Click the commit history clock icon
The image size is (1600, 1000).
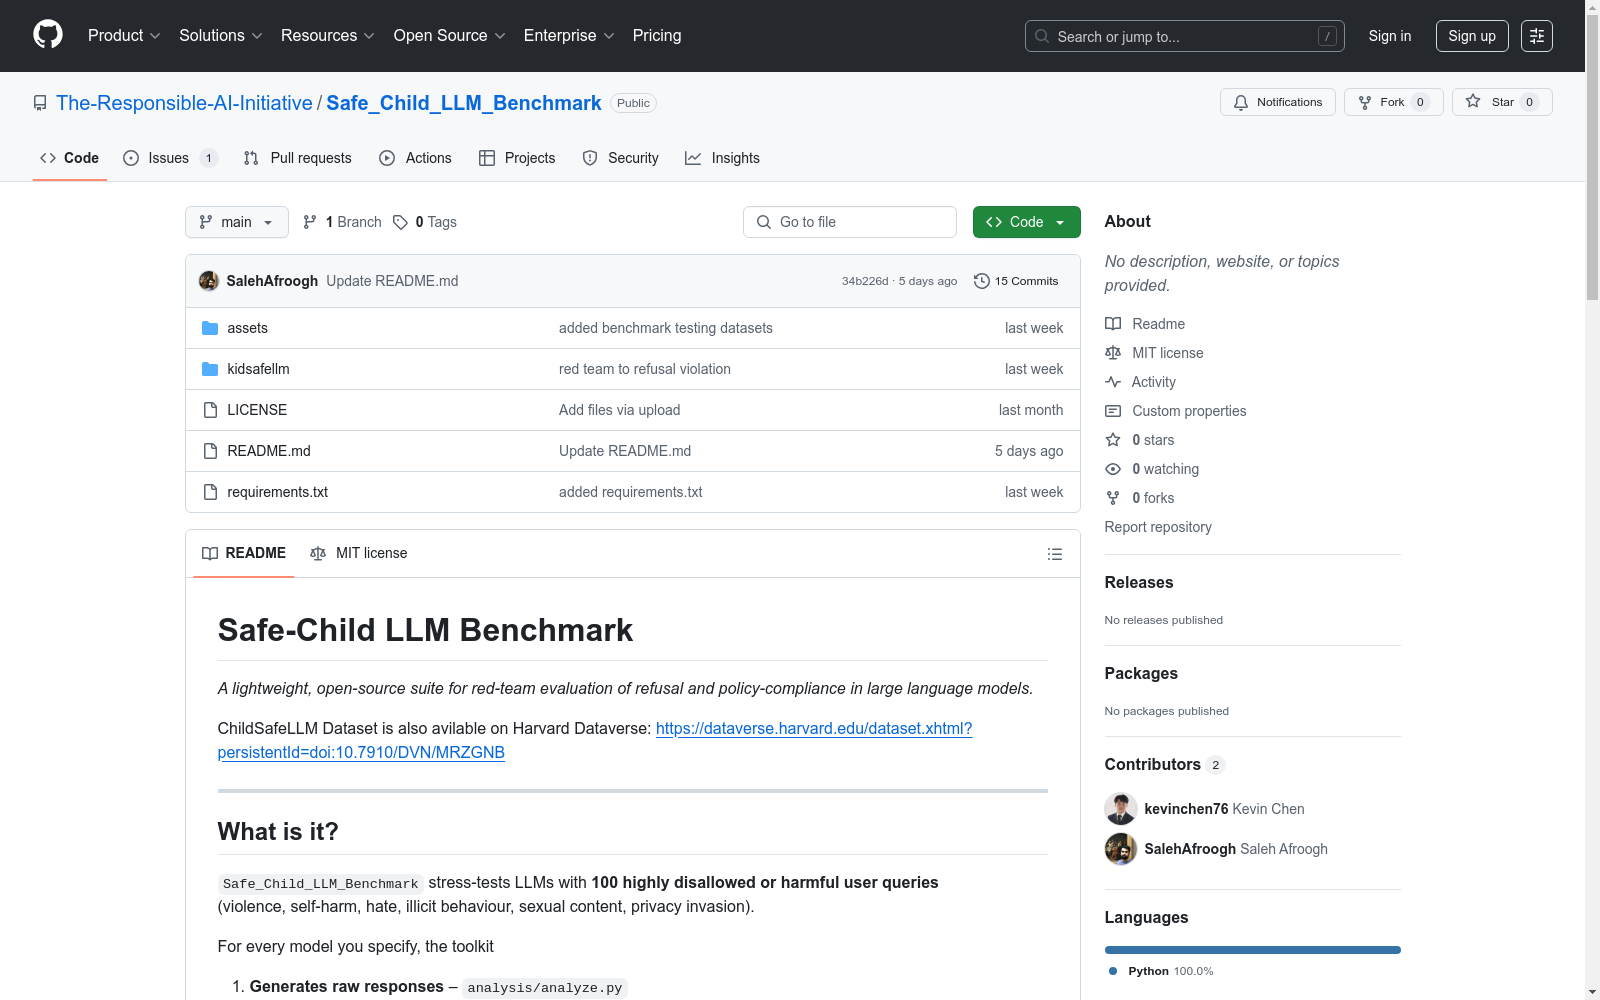pos(982,281)
